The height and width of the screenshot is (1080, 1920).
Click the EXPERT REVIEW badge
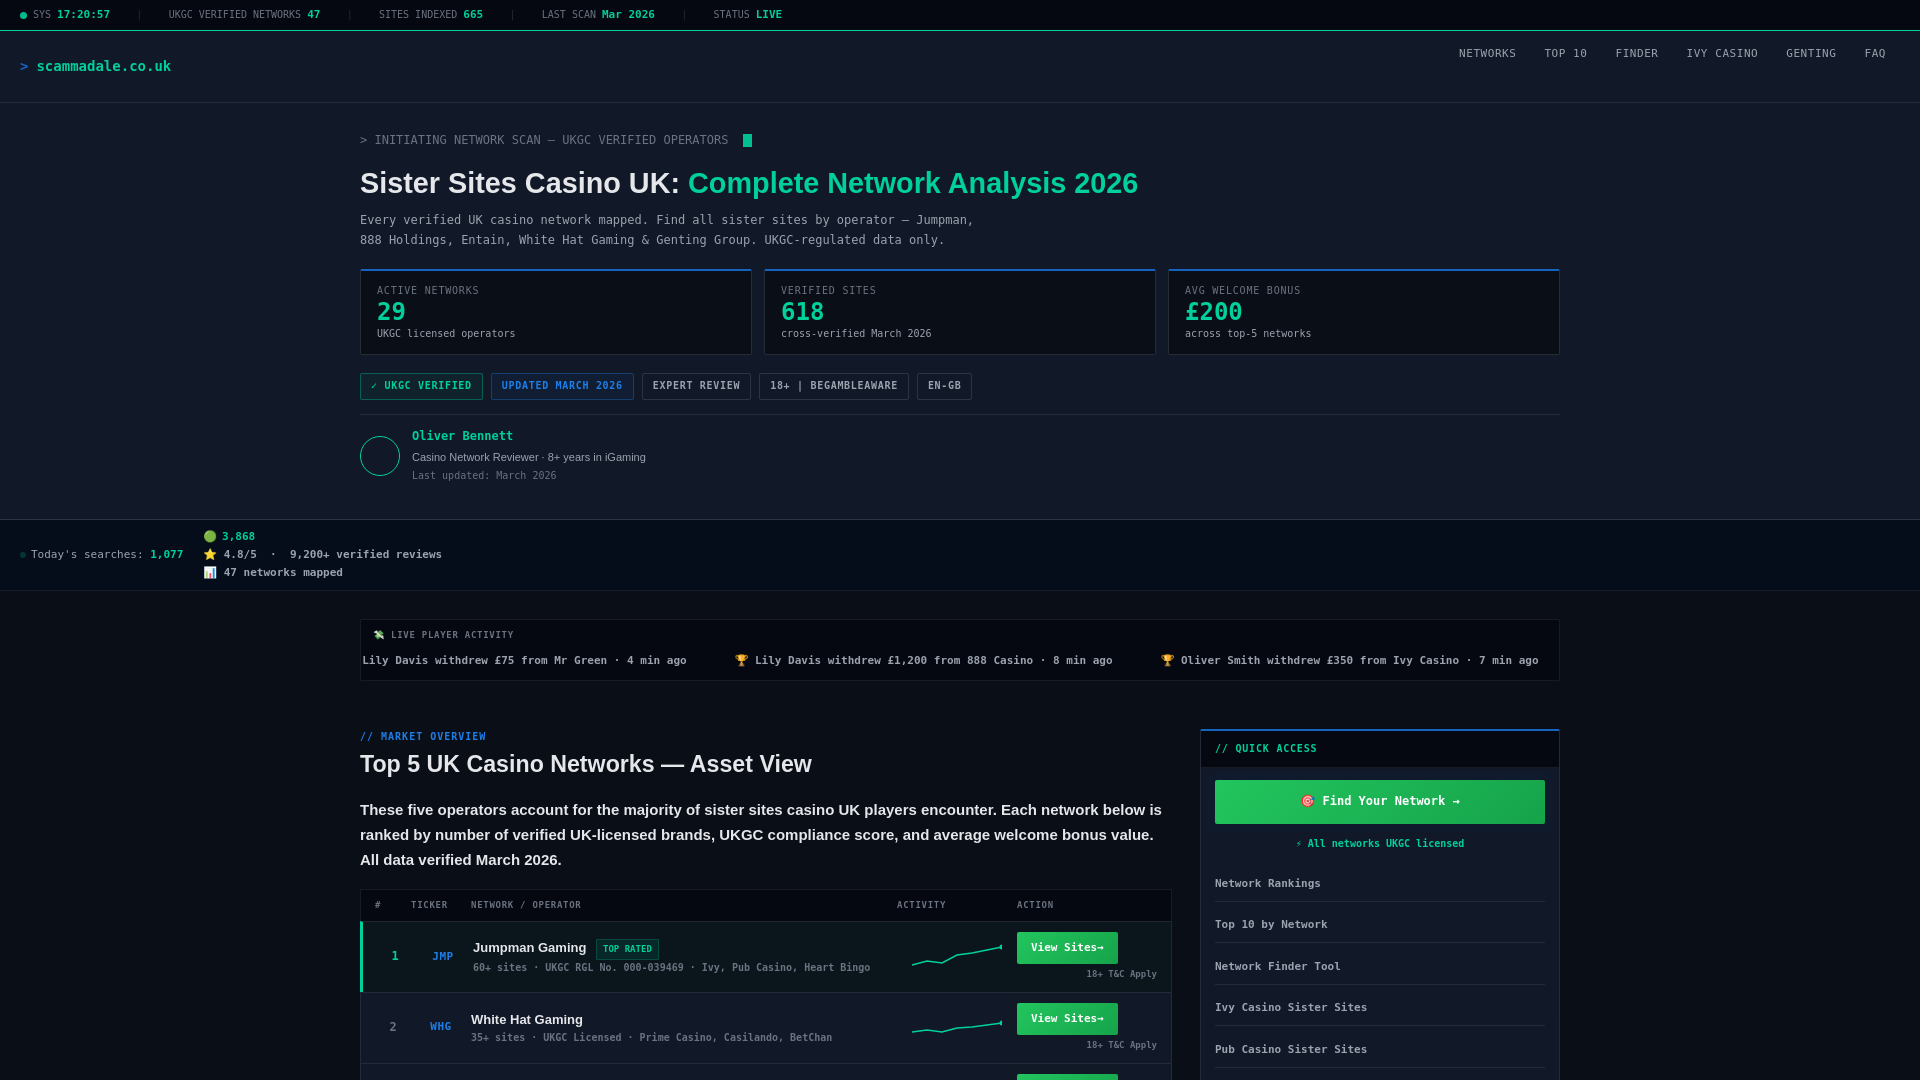(696, 387)
